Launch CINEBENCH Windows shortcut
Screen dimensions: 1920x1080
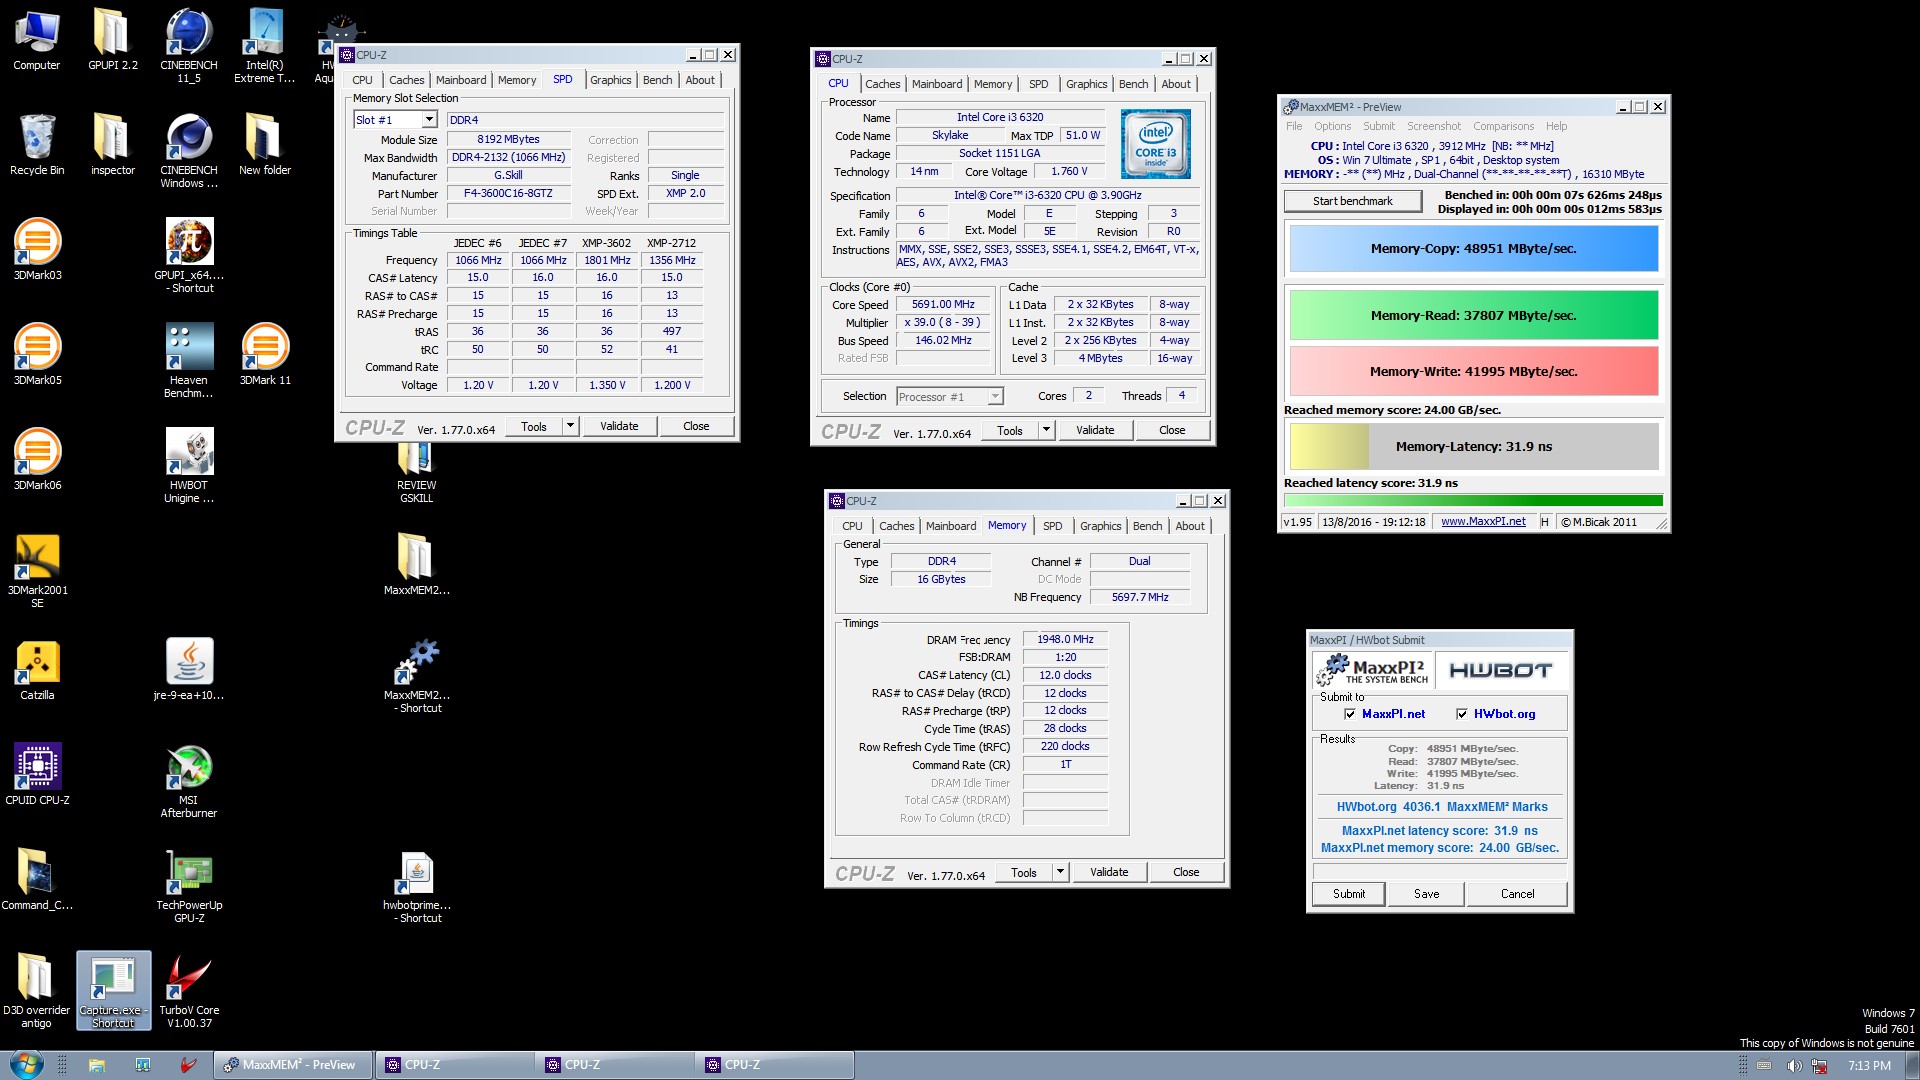coord(189,151)
